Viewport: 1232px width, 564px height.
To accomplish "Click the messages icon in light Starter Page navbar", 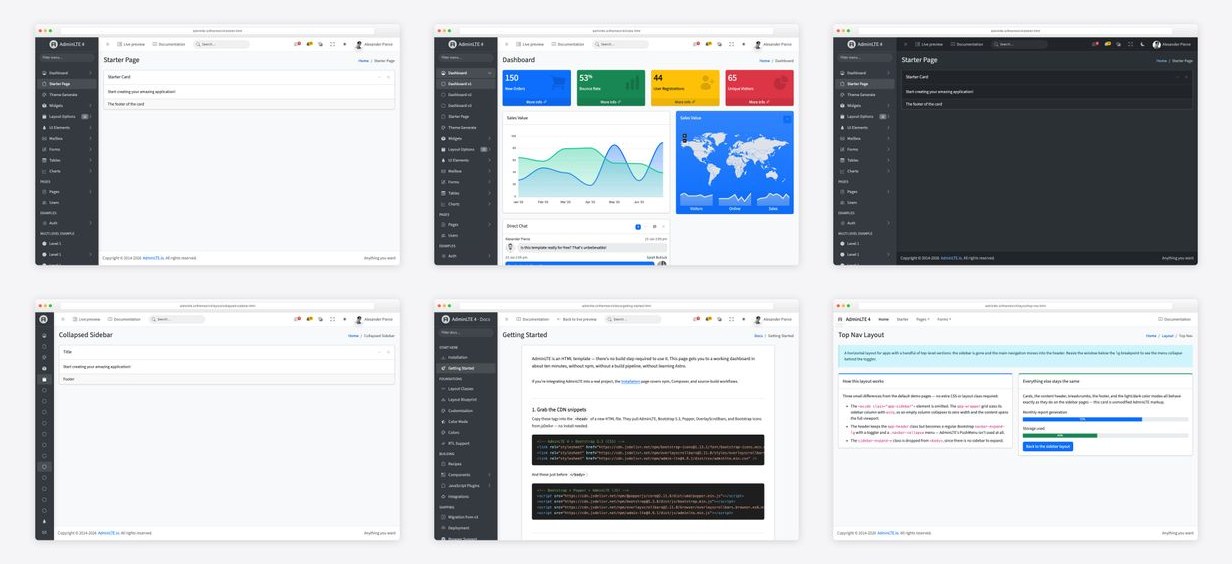I will 297,44.
